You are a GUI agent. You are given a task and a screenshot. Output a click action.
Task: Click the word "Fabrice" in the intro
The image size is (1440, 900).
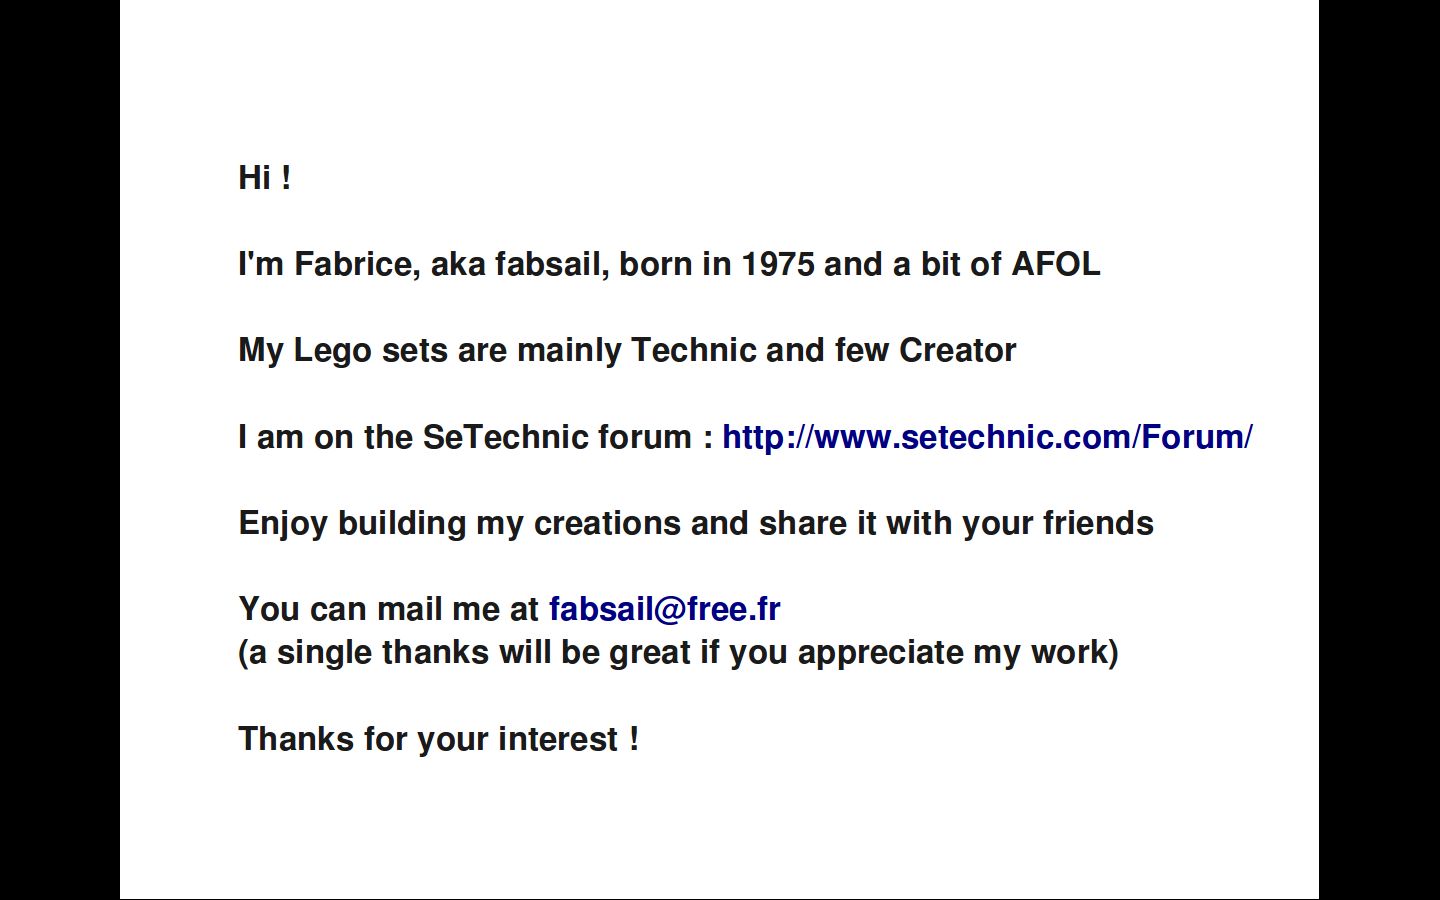356,264
